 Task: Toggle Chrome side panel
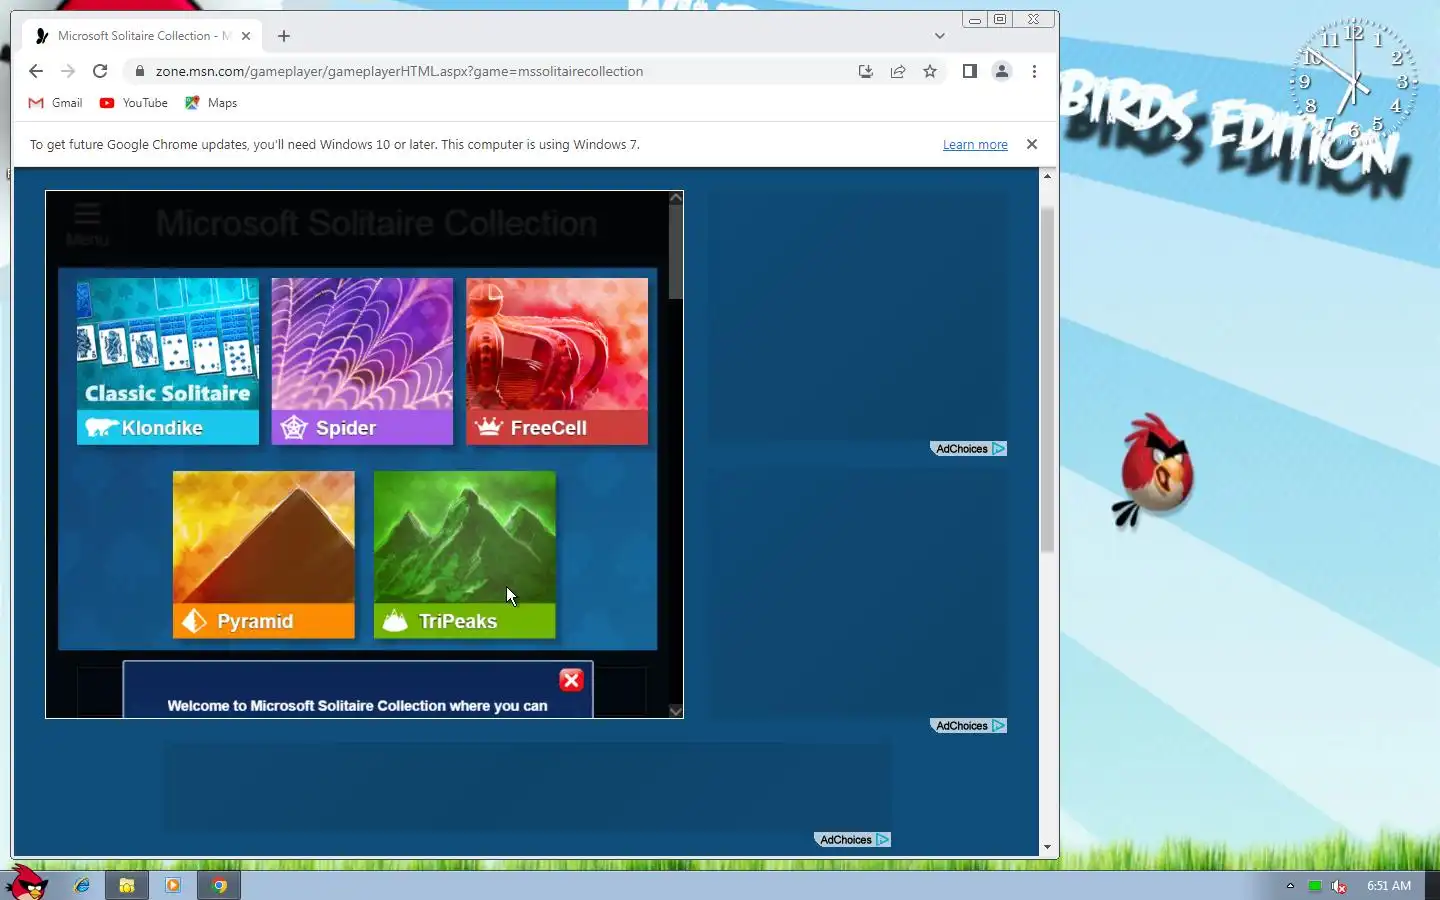[969, 71]
